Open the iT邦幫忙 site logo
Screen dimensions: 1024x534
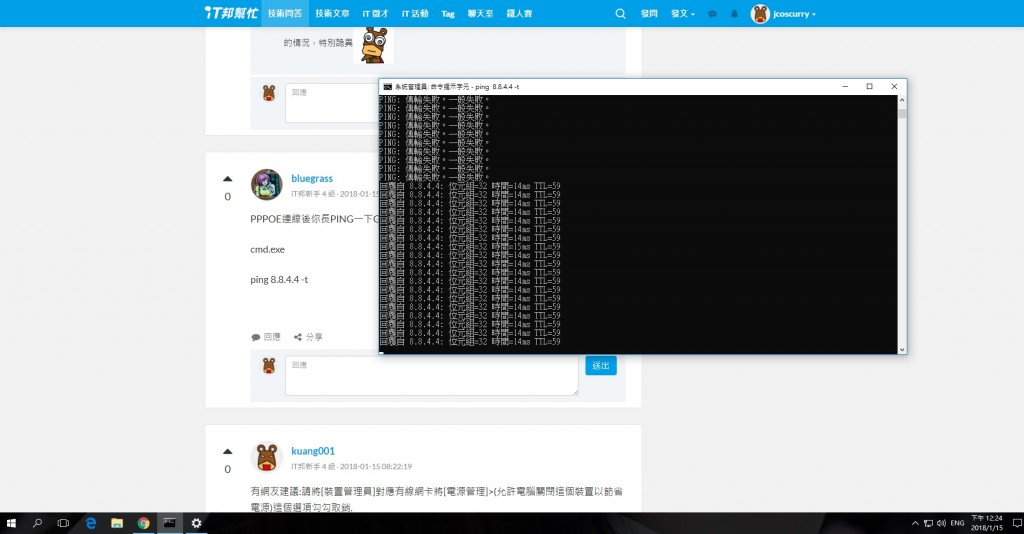point(231,13)
